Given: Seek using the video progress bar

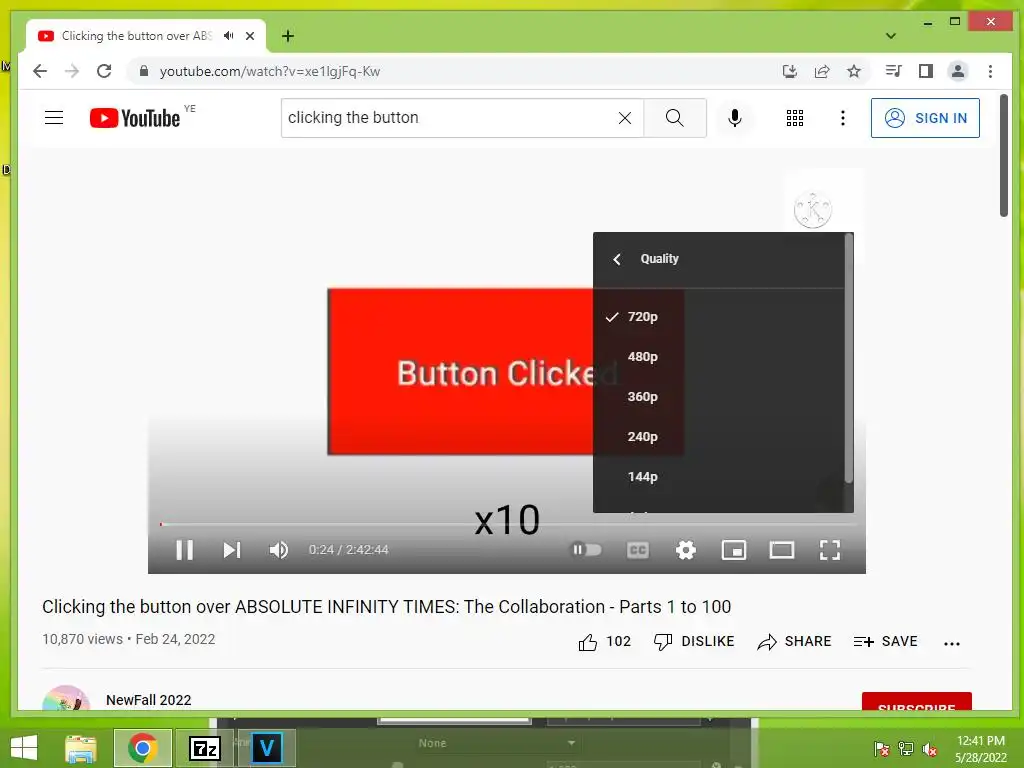Looking at the screenshot, I should click(x=507, y=524).
